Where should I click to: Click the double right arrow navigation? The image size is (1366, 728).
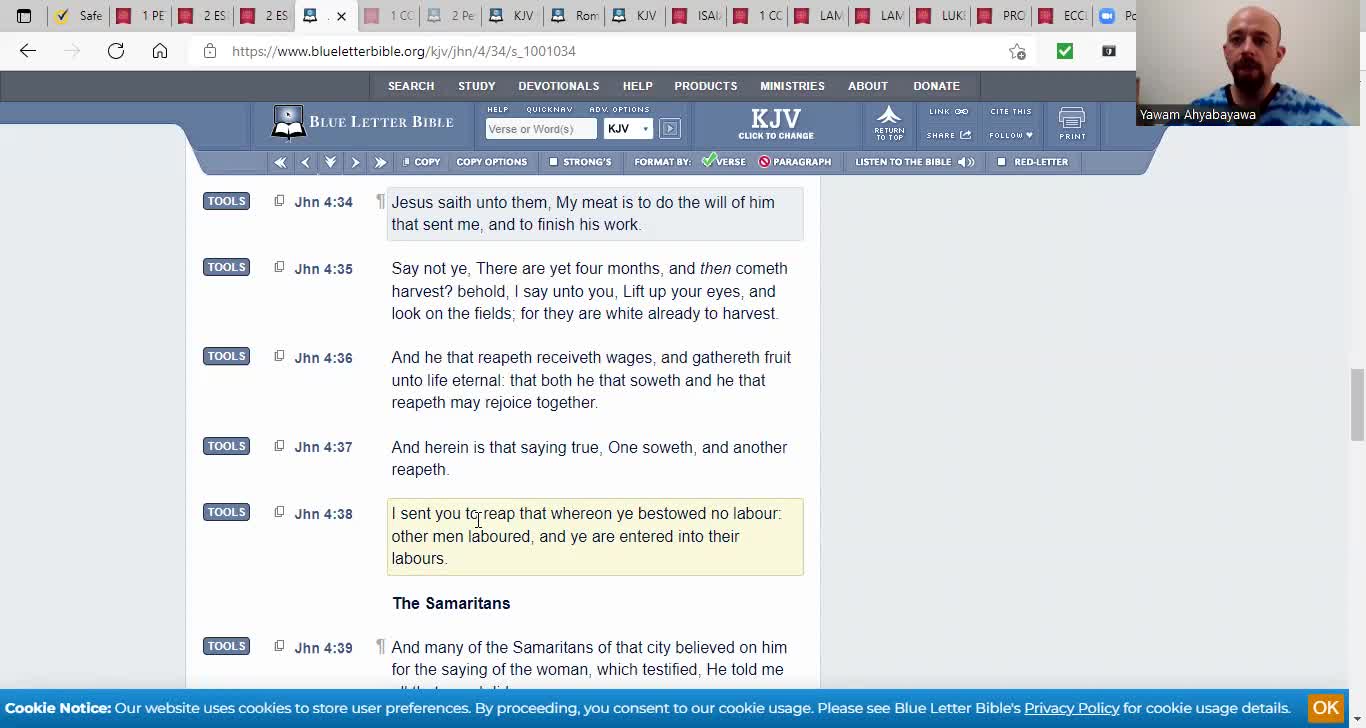tap(380, 162)
